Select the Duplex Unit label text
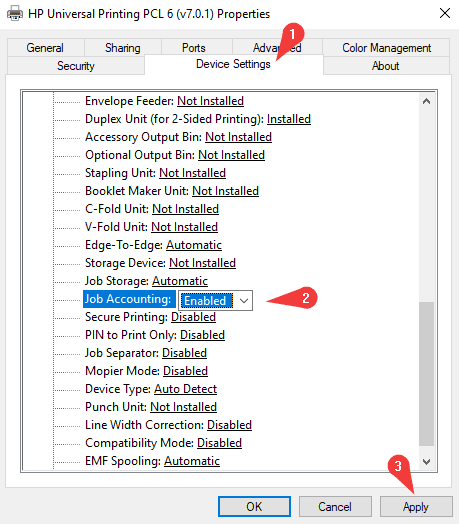The width and height of the screenshot is (459, 524). pyautogui.click(x=175, y=119)
